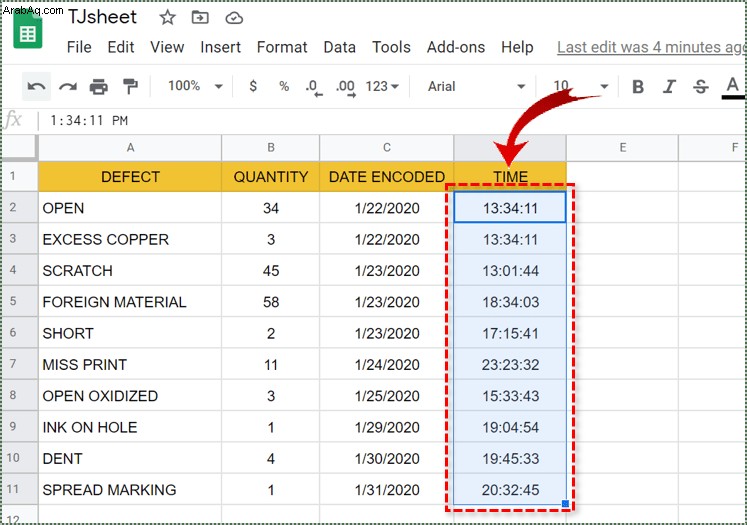Select the FOREIGN MATERIAL cell
This screenshot has width=747, height=525.
pos(130,302)
